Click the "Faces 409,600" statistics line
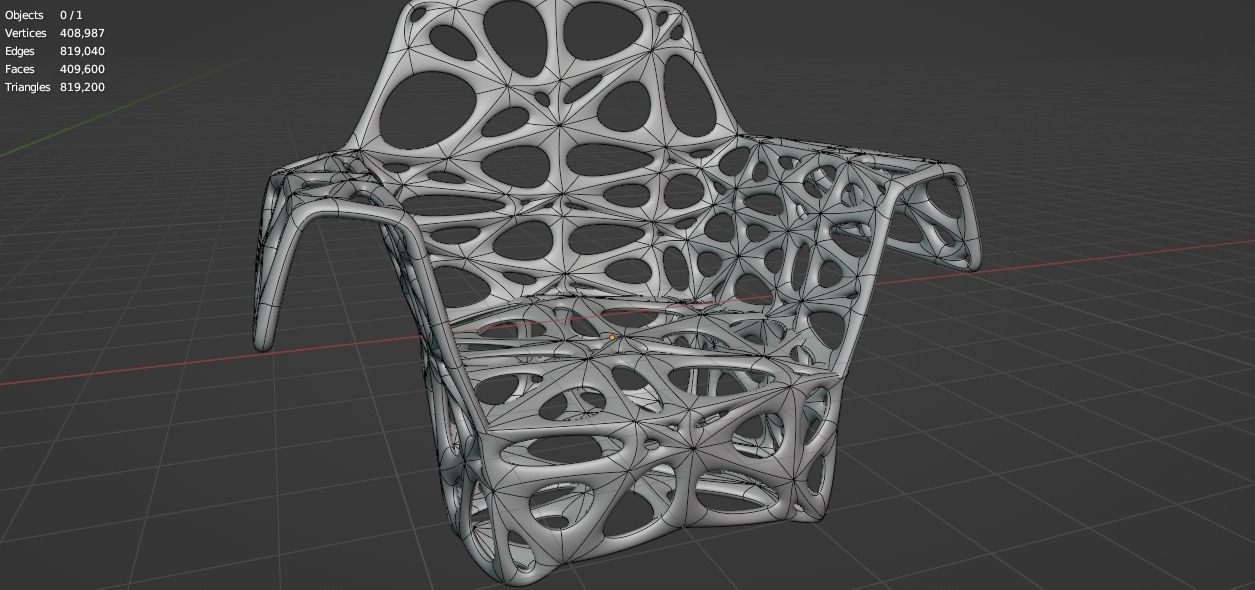Image resolution: width=1255 pixels, height=590 pixels. coord(54,69)
